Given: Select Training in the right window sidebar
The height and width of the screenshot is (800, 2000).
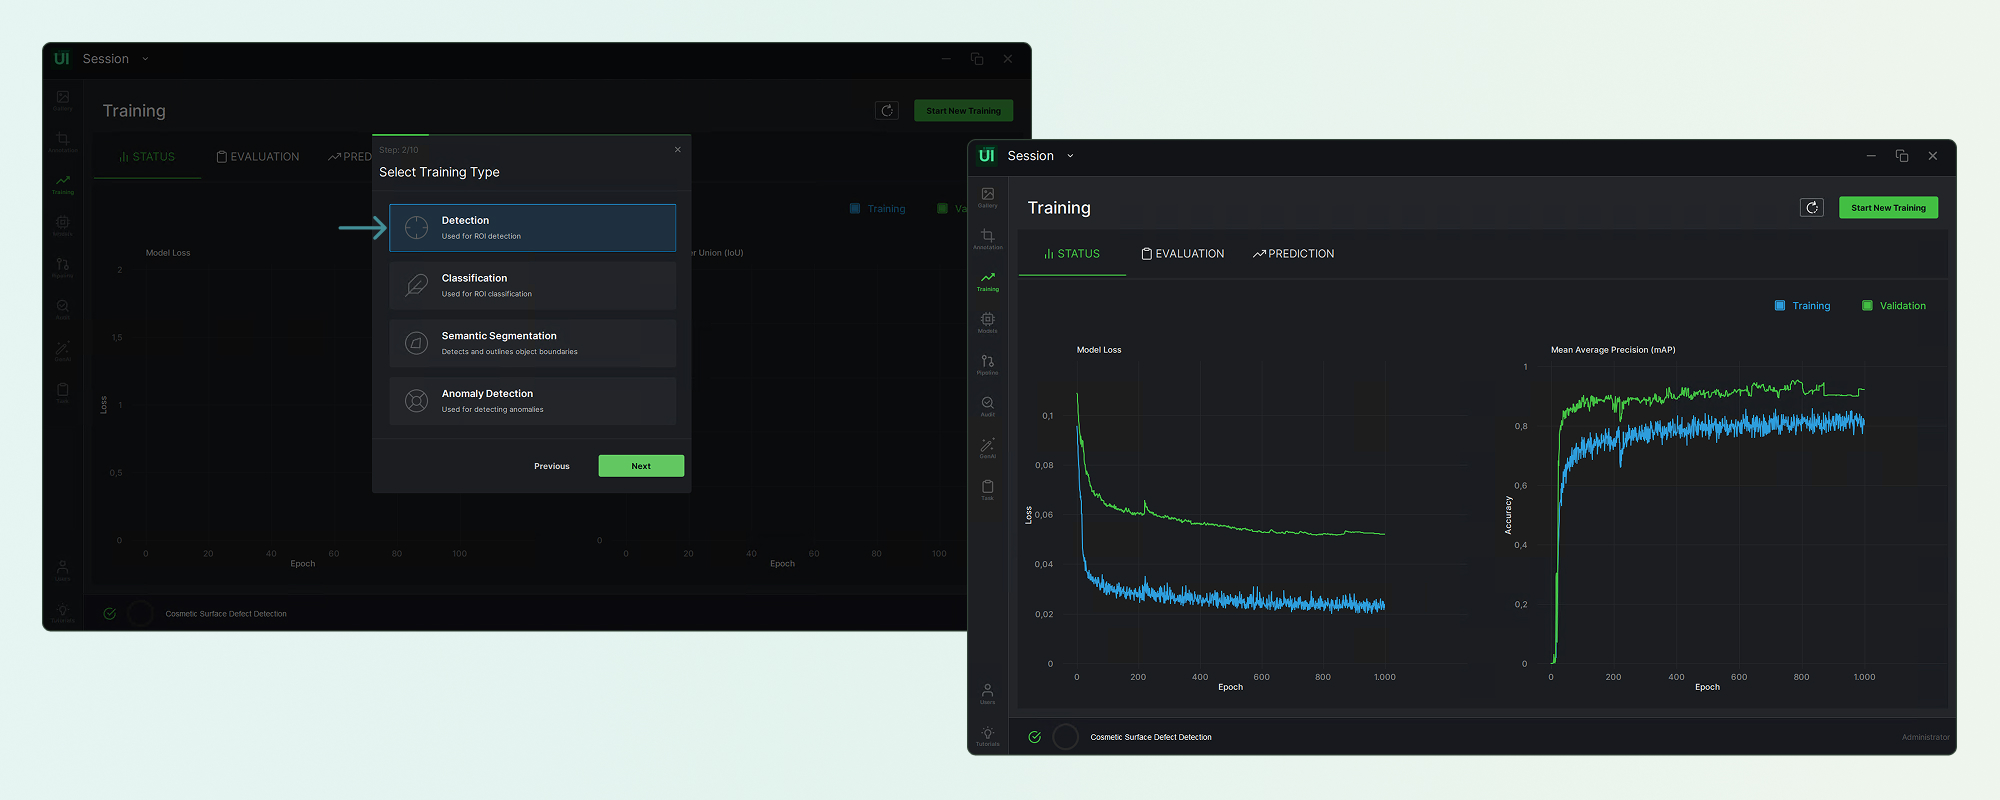Looking at the screenshot, I should point(987,281).
